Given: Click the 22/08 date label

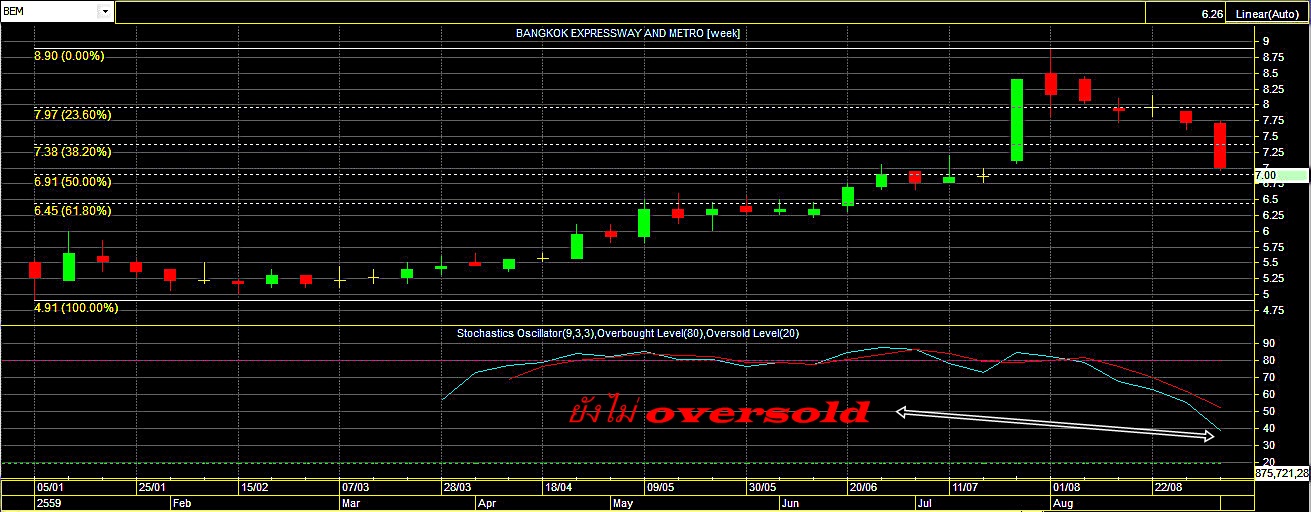Looking at the screenshot, I should click(1168, 487).
